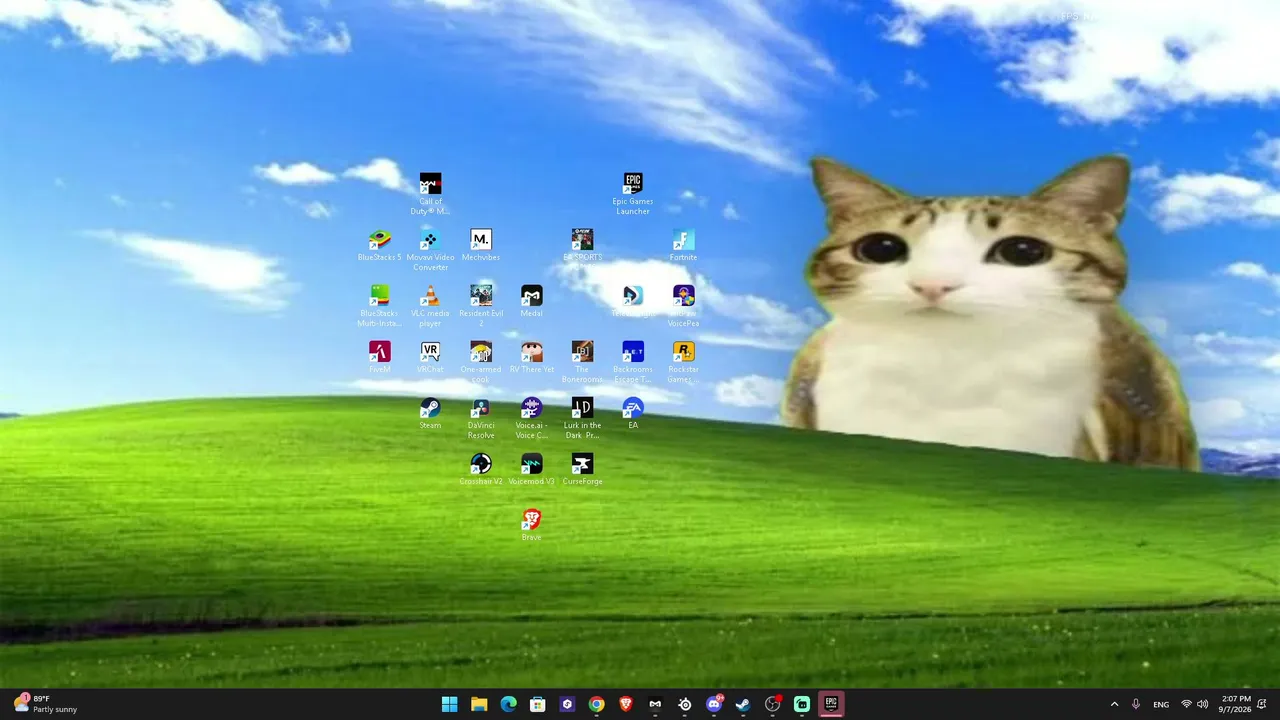This screenshot has width=1280, height=720.
Task: Click the DaVinci Resolve desktop icon
Action: click(481, 418)
